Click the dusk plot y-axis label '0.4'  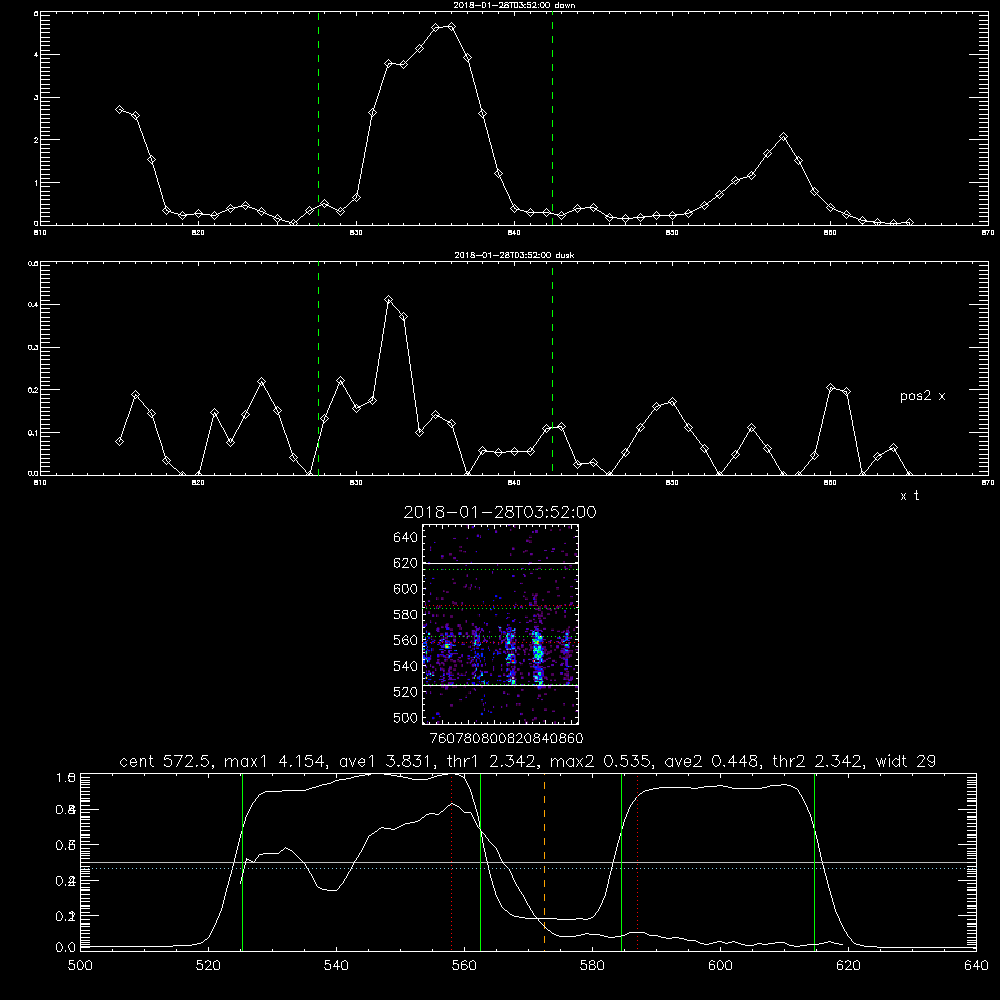coord(33,305)
